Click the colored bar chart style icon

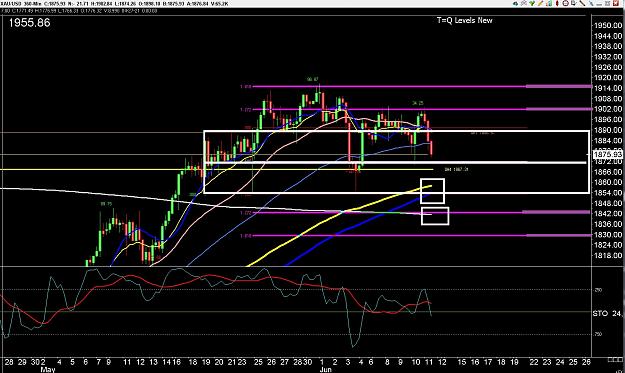point(549,3)
